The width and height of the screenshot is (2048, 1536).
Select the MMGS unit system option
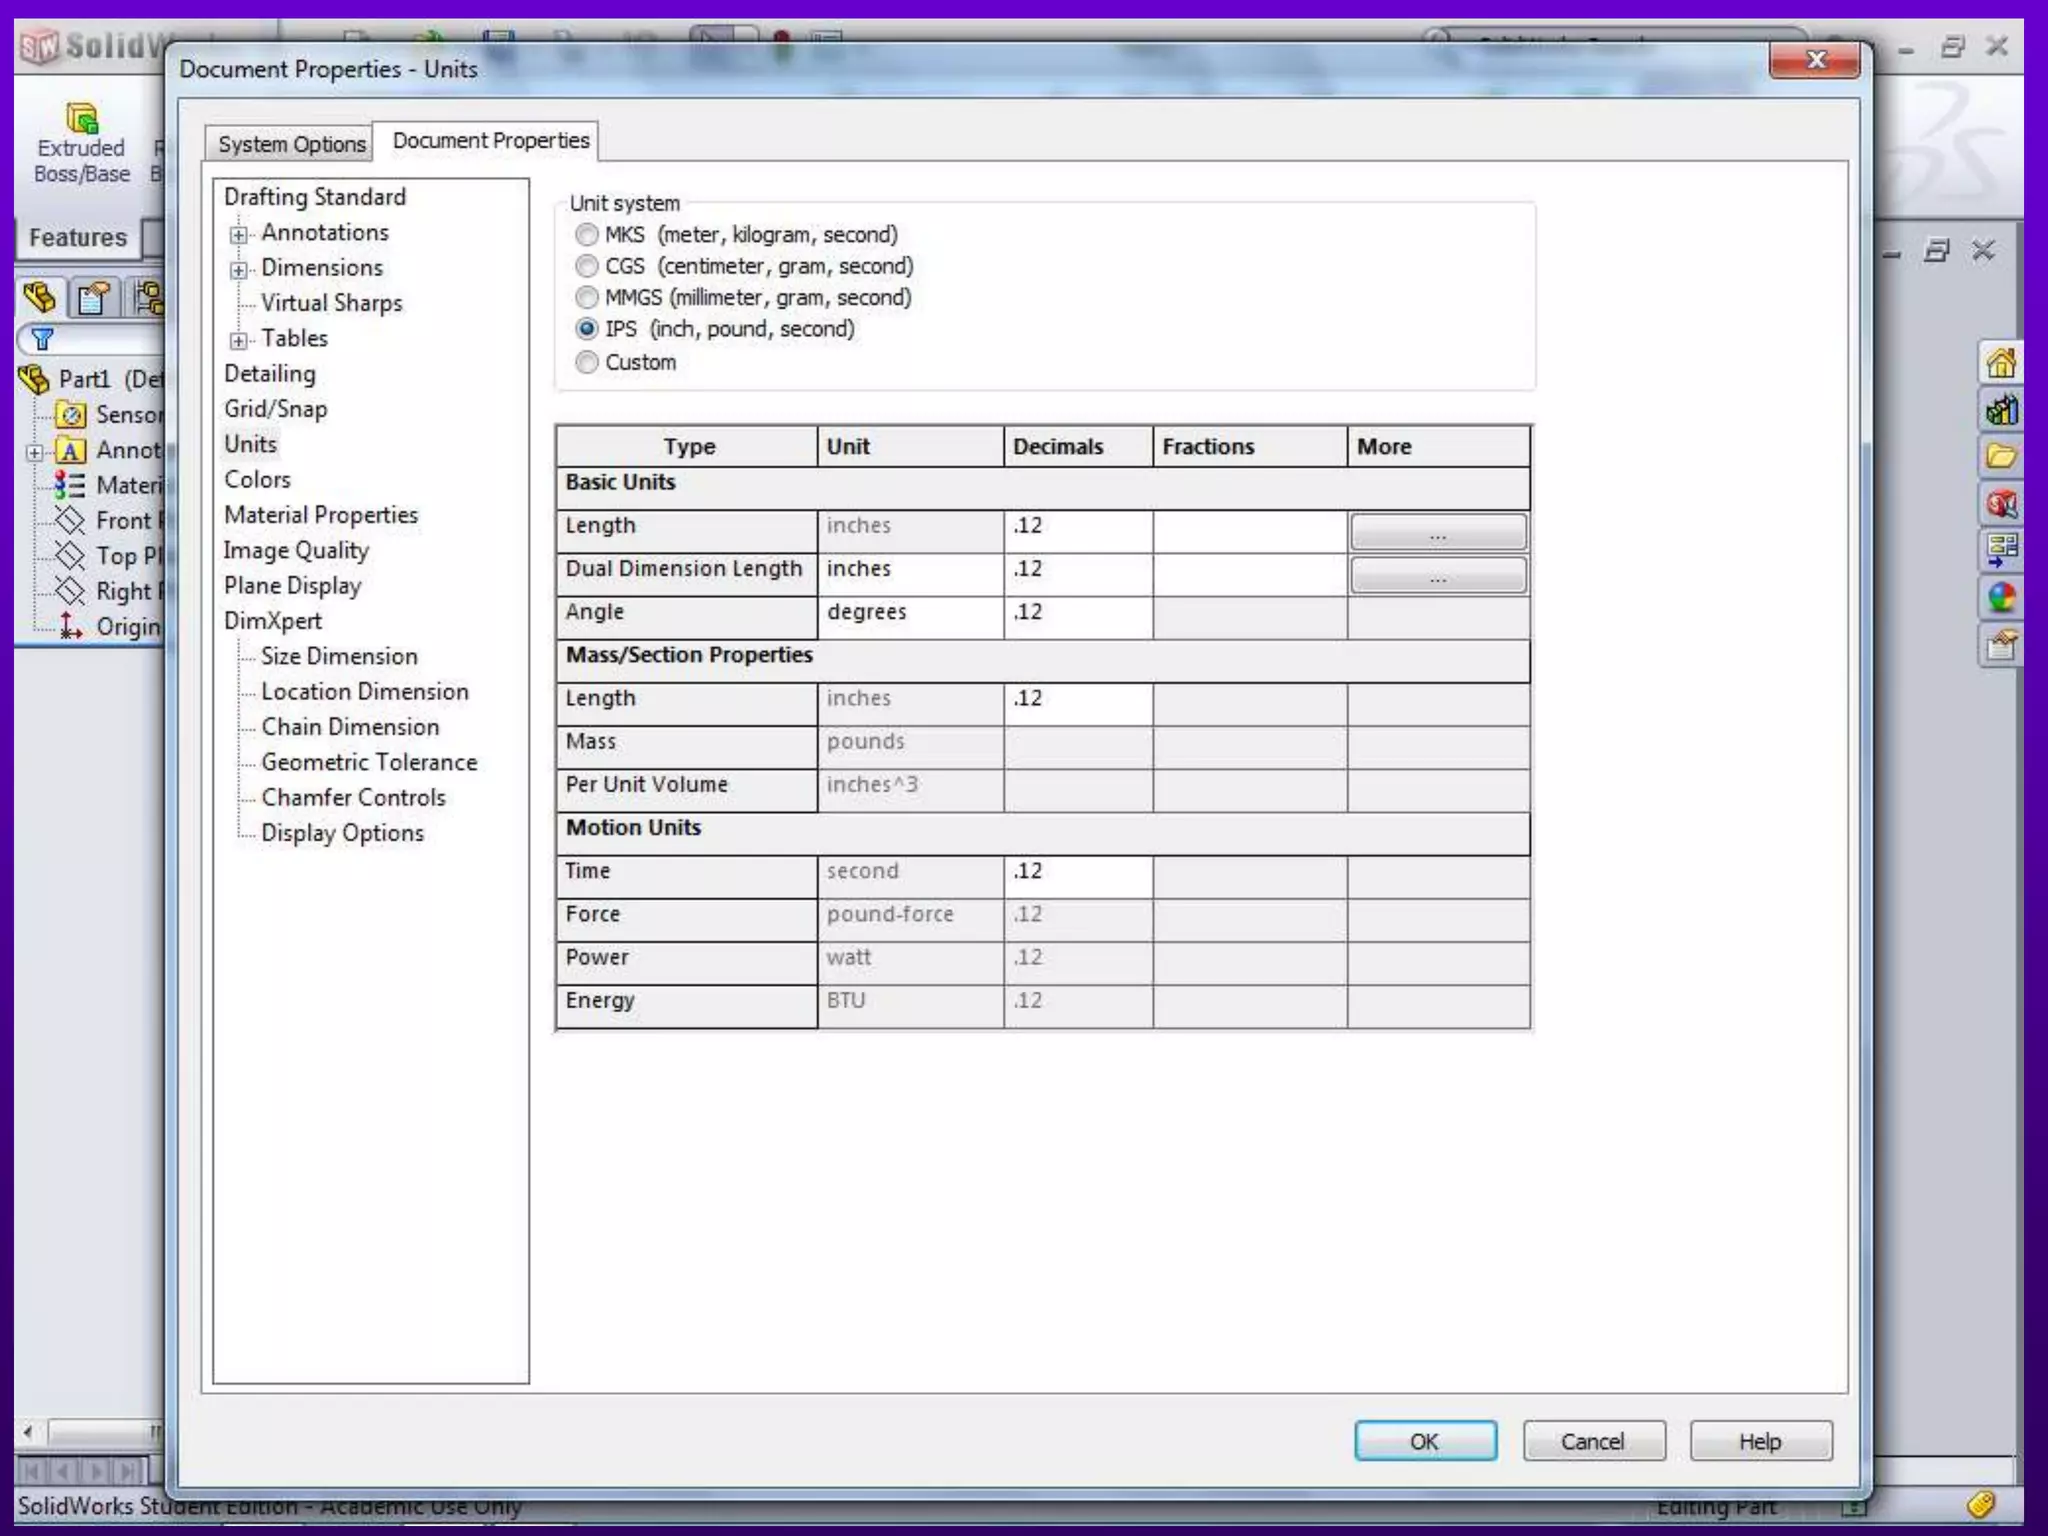(587, 298)
